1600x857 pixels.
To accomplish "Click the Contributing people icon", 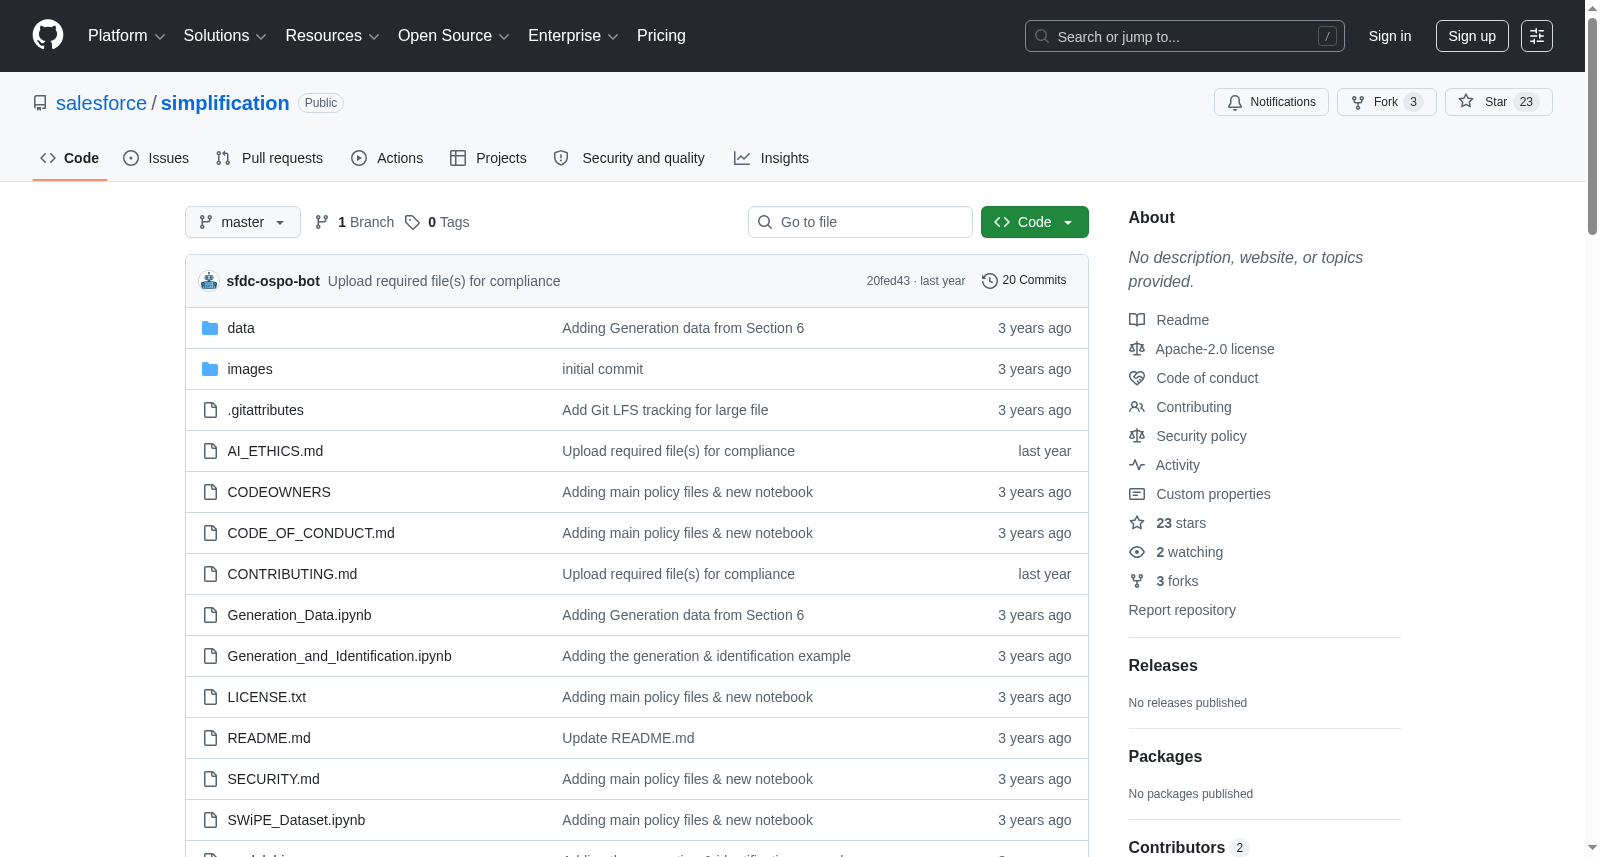I will click(x=1137, y=407).
